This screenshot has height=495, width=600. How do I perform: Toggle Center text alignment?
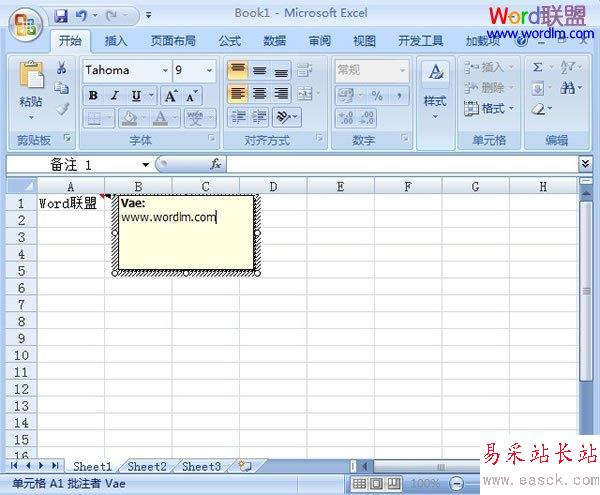(259, 93)
